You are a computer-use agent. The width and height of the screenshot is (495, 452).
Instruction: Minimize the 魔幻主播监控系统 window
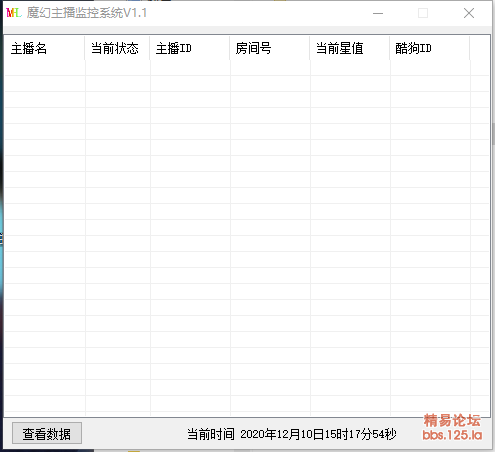[x=378, y=13]
